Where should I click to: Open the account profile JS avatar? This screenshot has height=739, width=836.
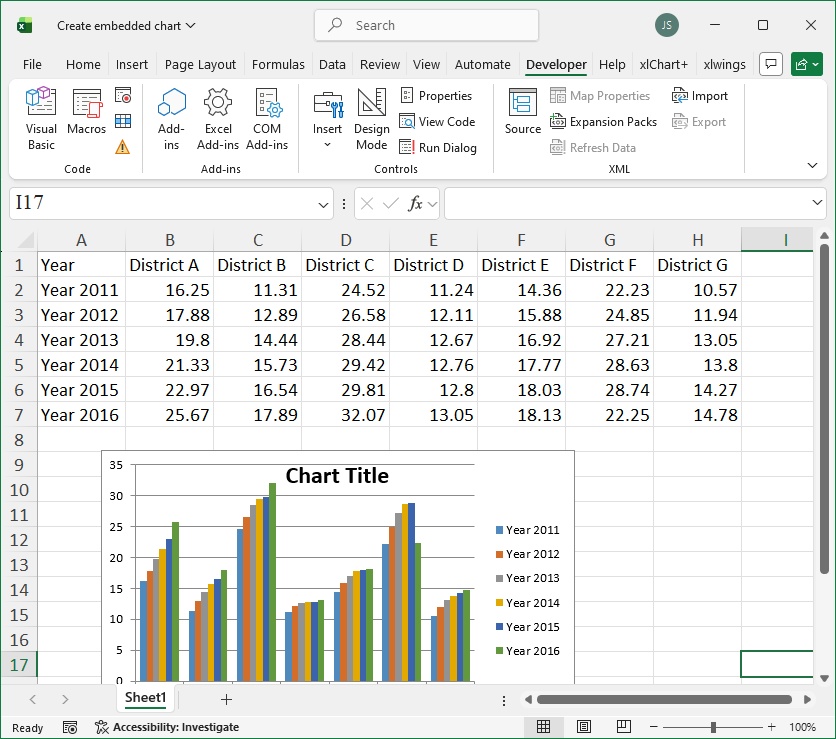(x=666, y=25)
